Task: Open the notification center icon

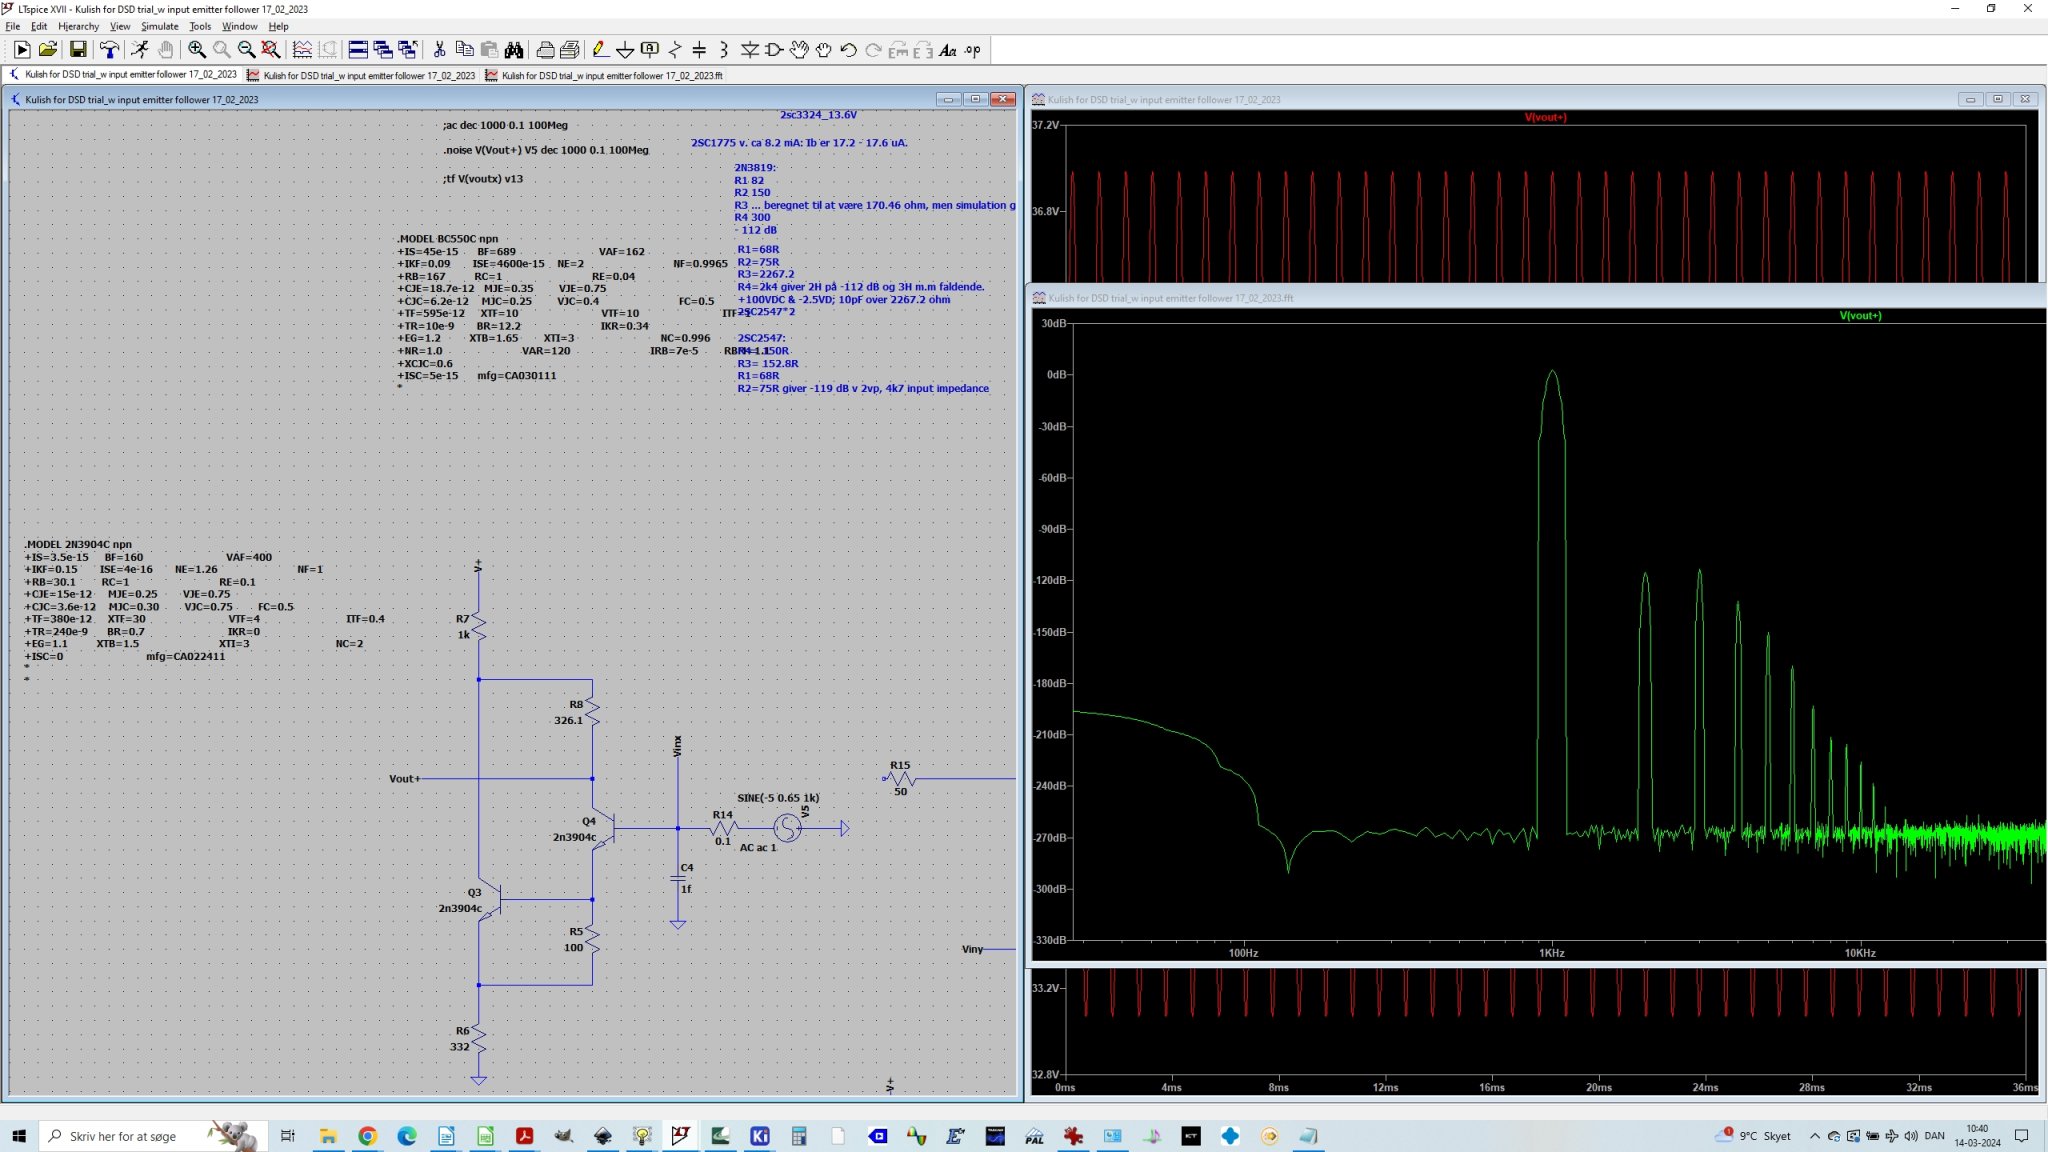Action: (x=2021, y=1136)
